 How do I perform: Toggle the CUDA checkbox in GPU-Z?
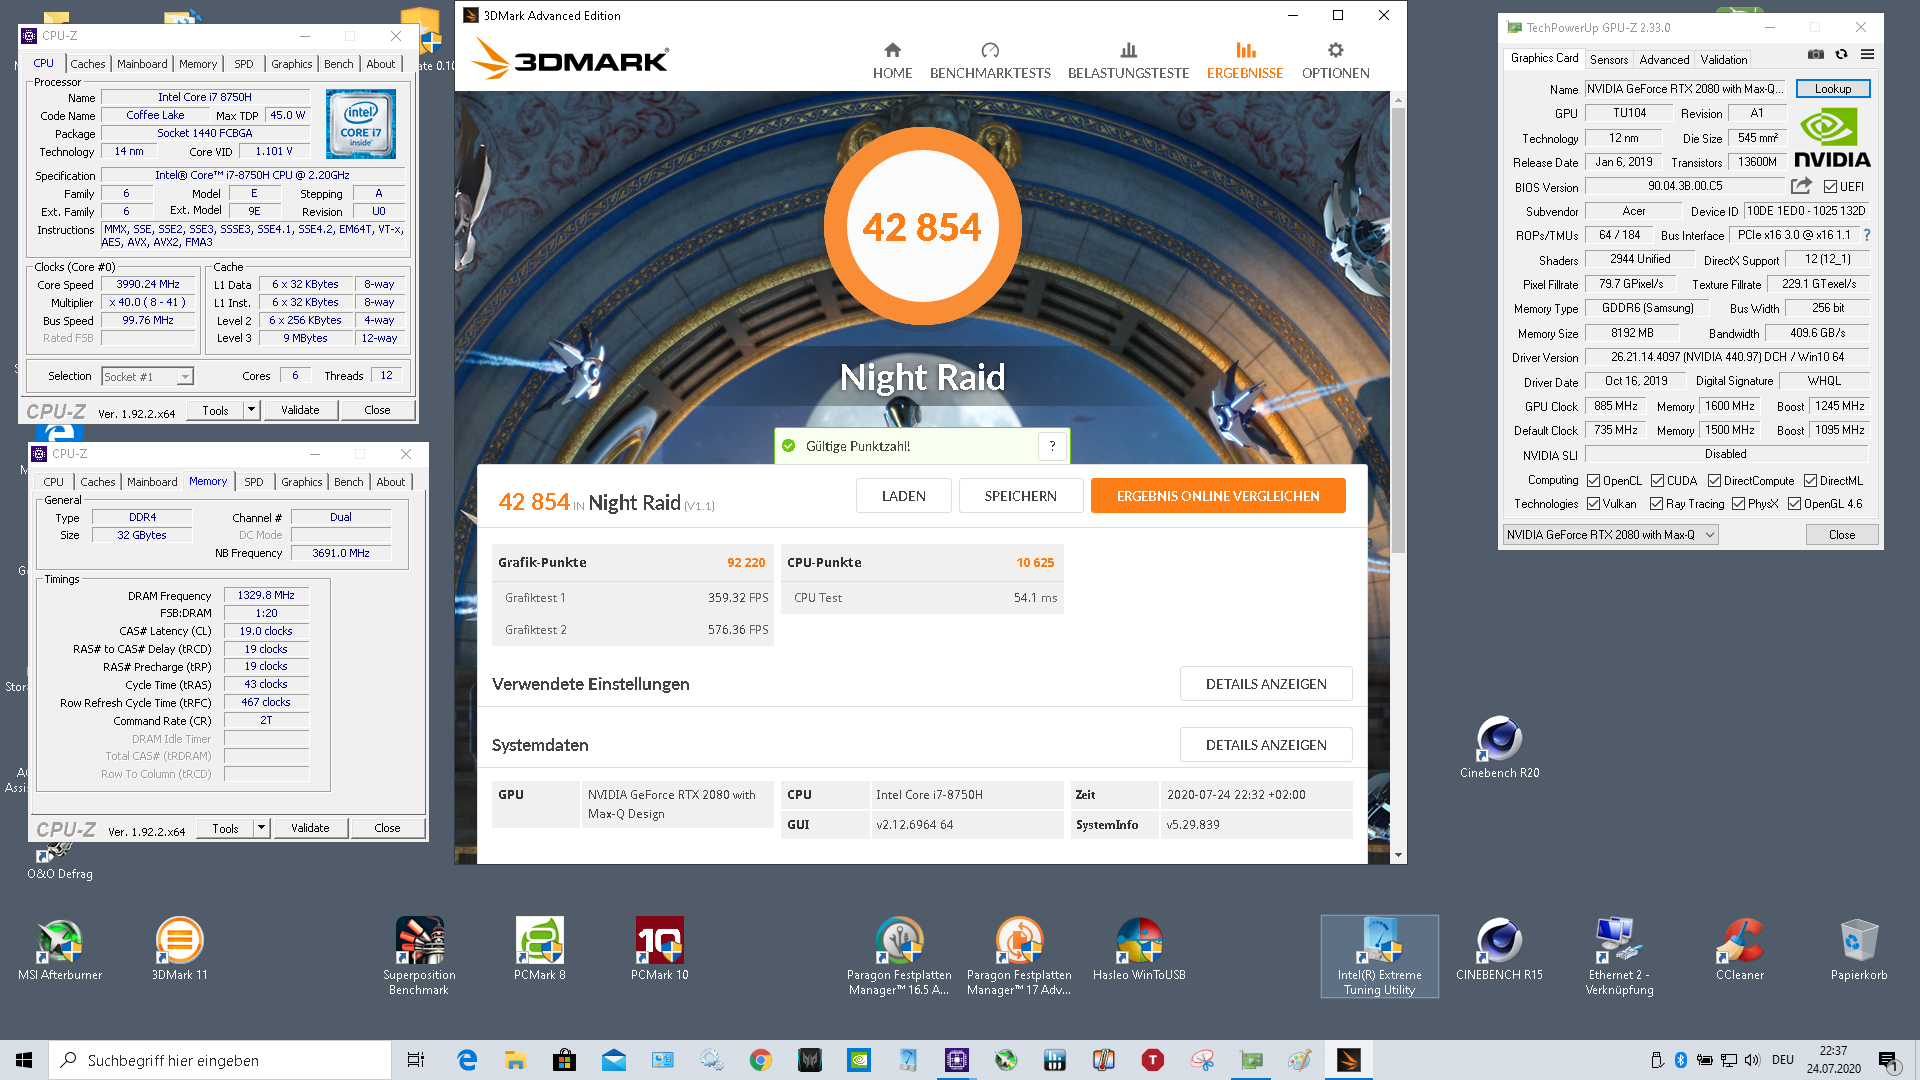(1657, 481)
